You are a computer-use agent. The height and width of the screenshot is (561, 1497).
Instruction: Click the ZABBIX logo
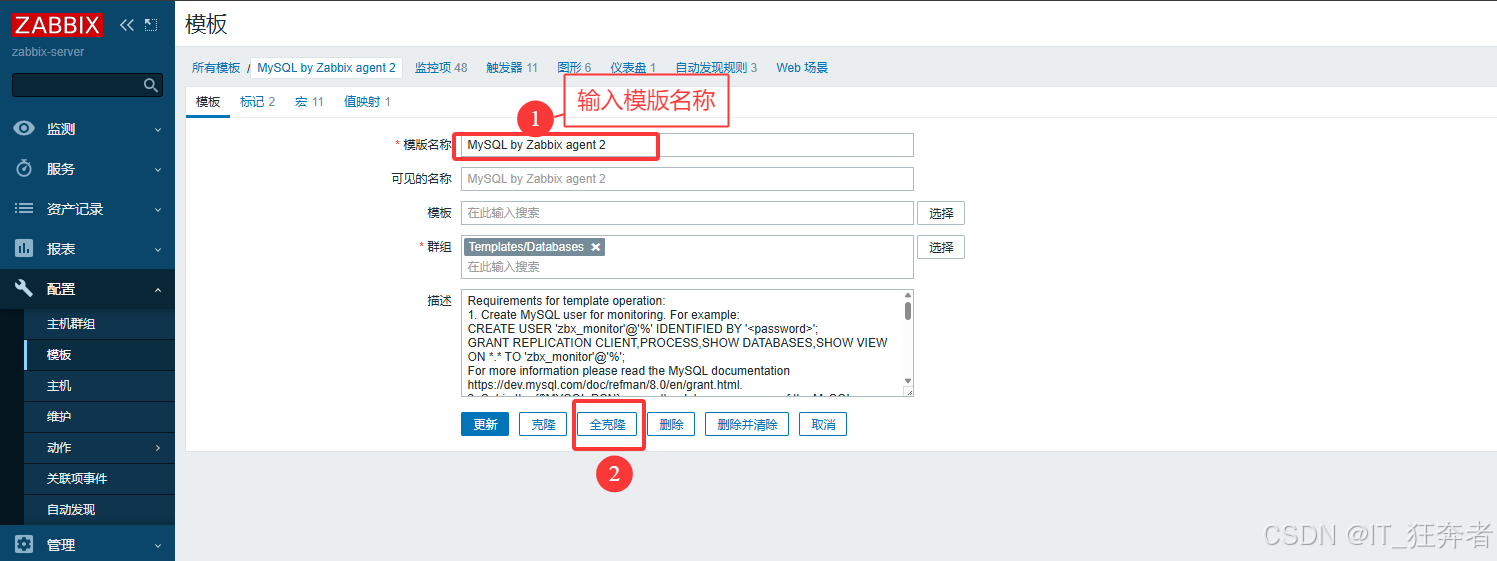tap(58, 25)
